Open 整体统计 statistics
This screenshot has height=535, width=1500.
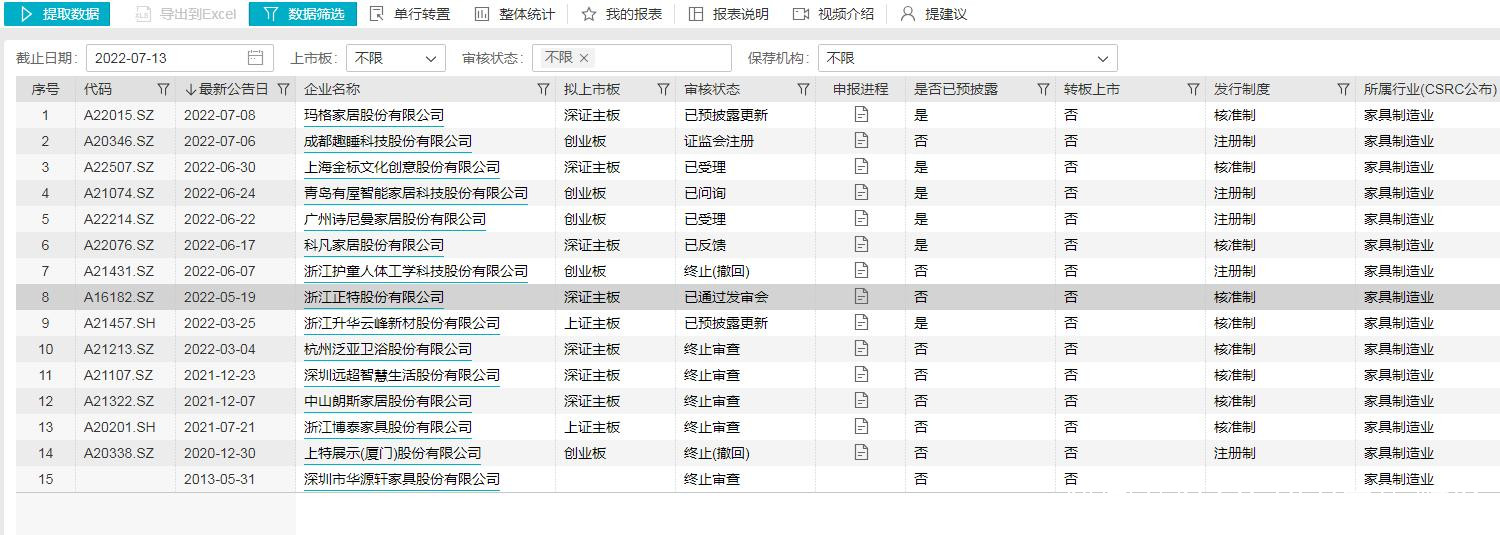[x=514, y=14]
